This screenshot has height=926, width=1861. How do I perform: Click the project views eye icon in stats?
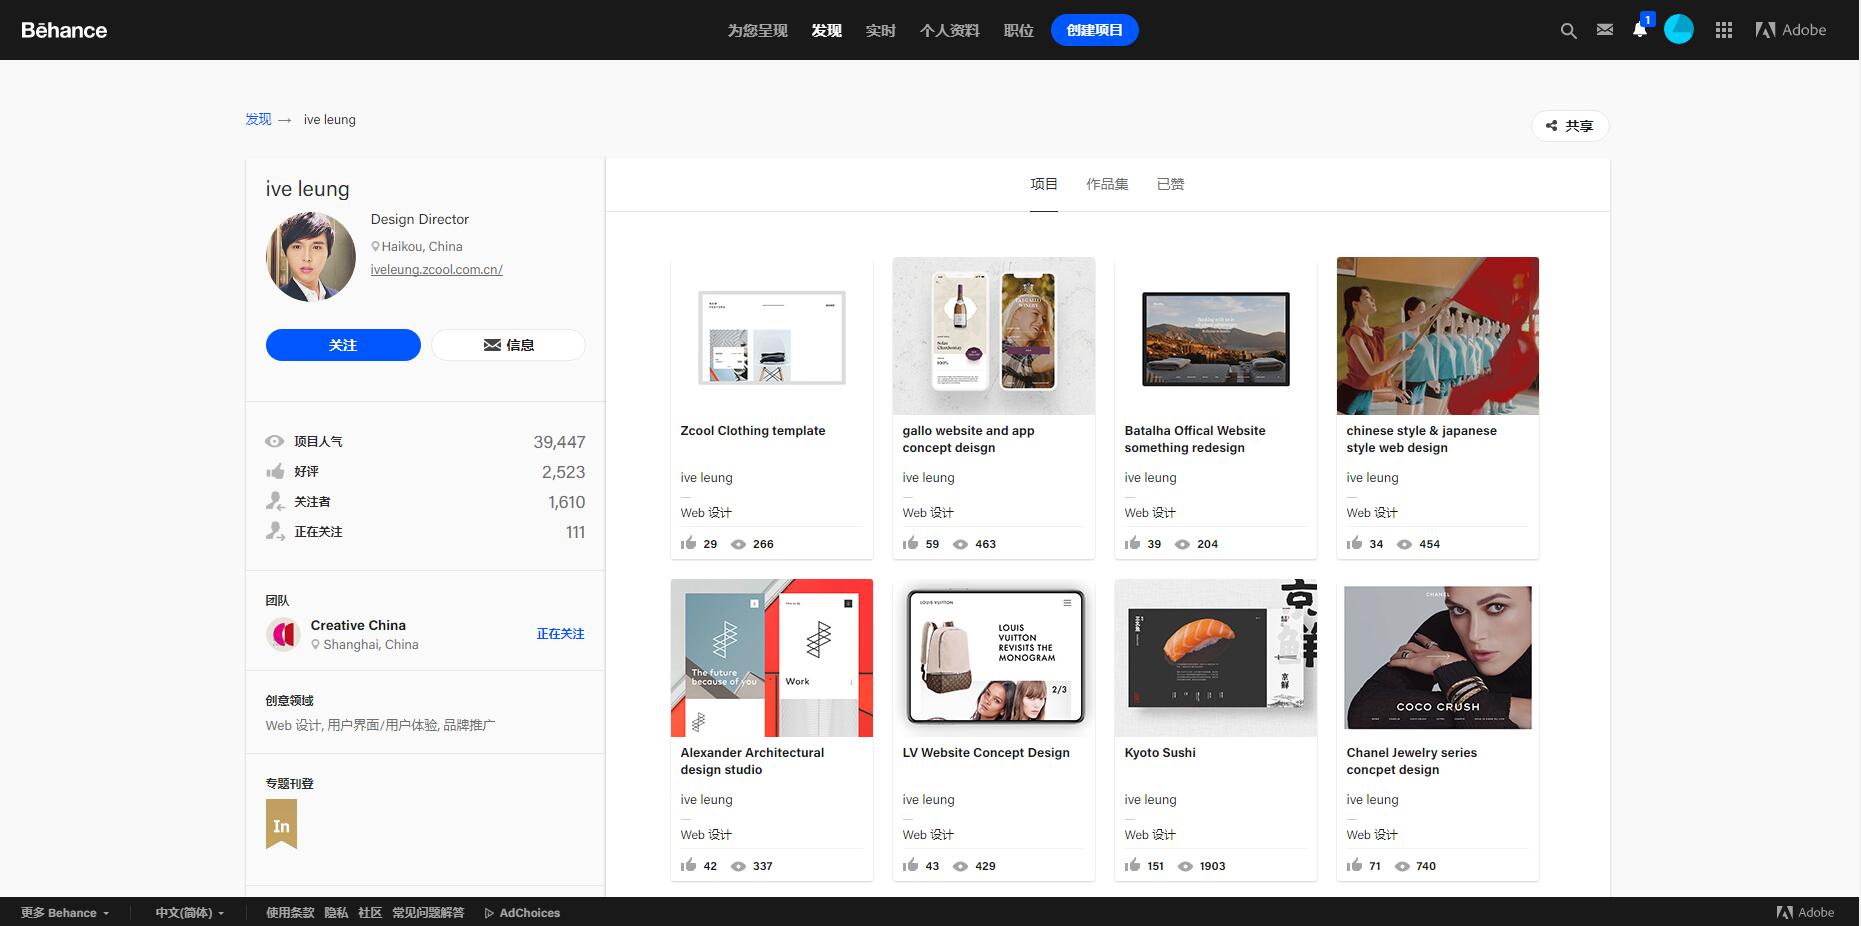pyautogui.click(x=275, y=441)
